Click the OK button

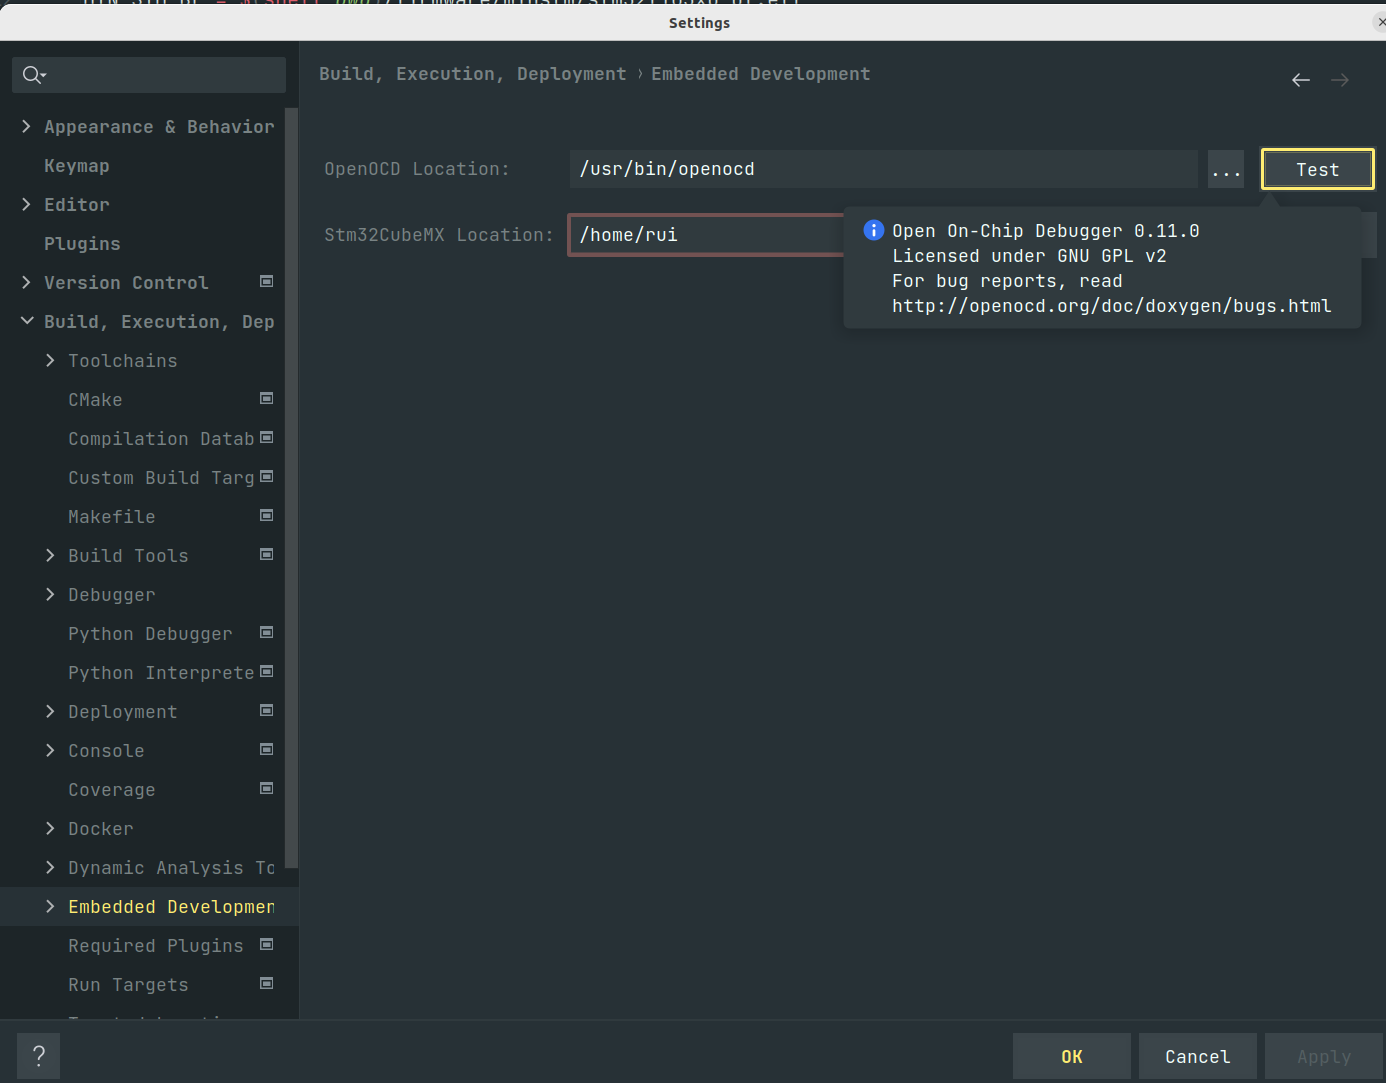tap(1071, 1057)
